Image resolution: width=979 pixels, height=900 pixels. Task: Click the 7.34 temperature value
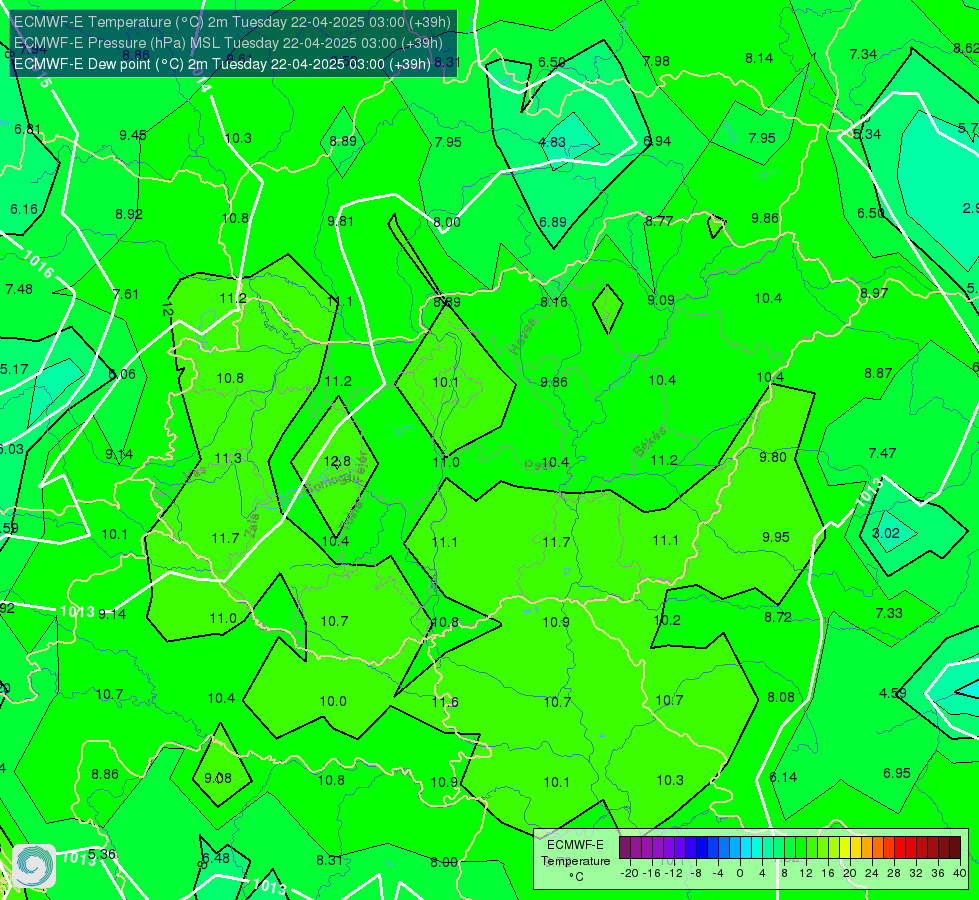(x=863, y=54)
